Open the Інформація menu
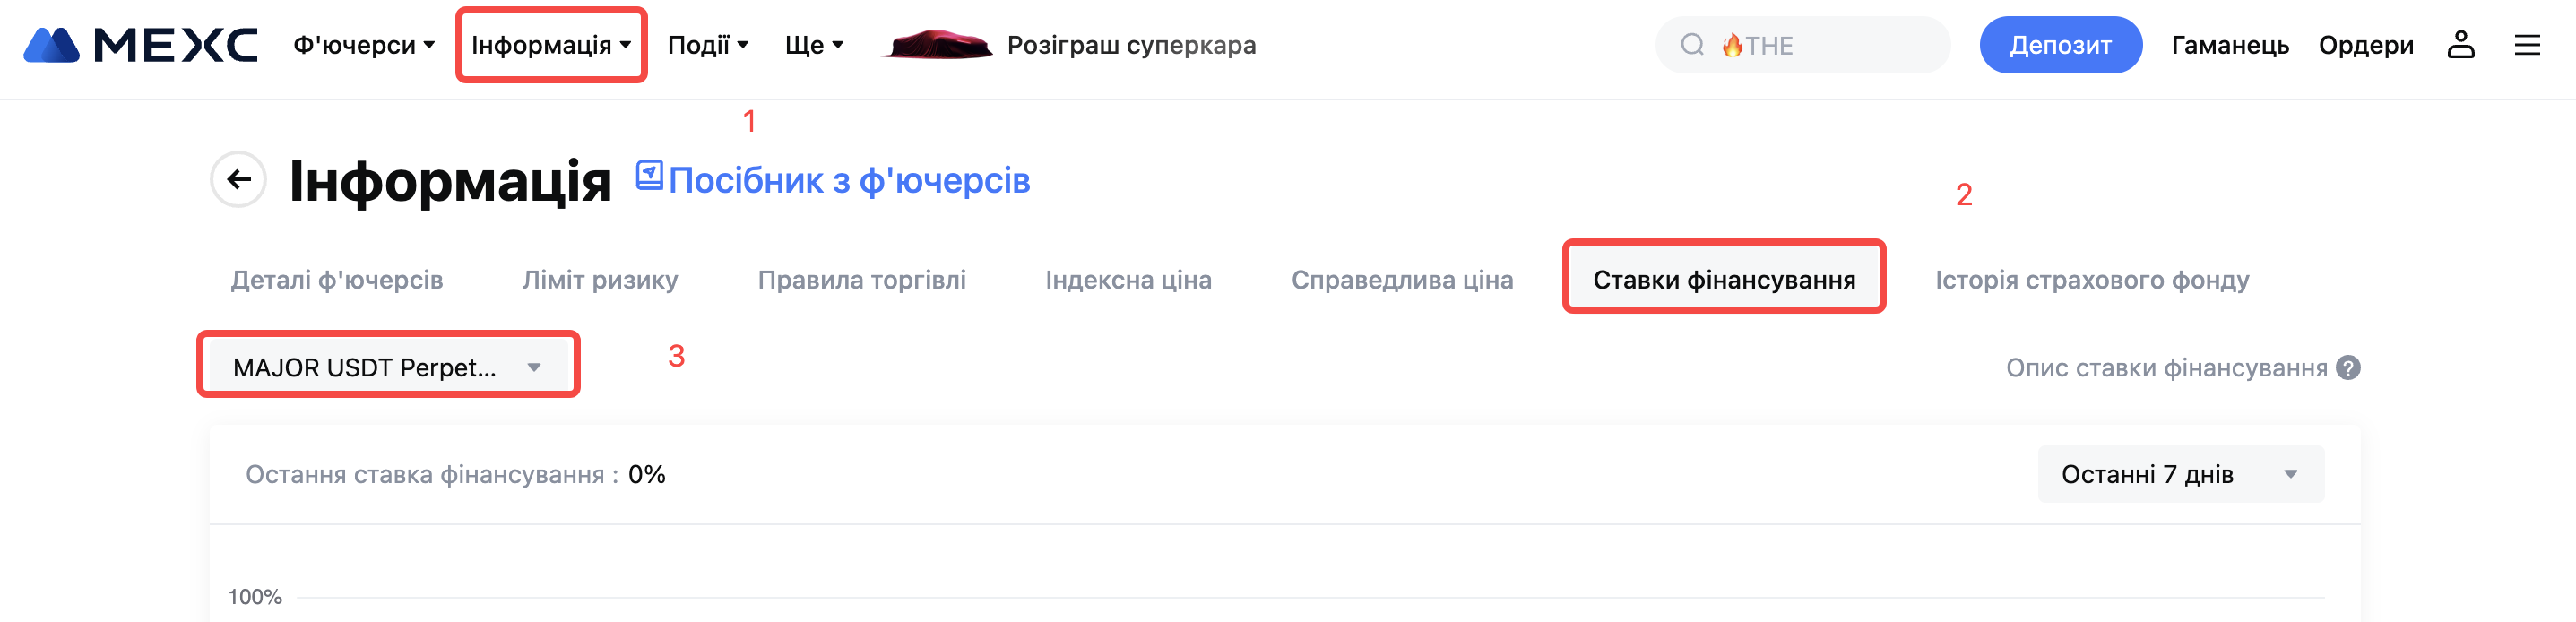The height and width of the screenshot is (622, 2576). click(551, 45)
